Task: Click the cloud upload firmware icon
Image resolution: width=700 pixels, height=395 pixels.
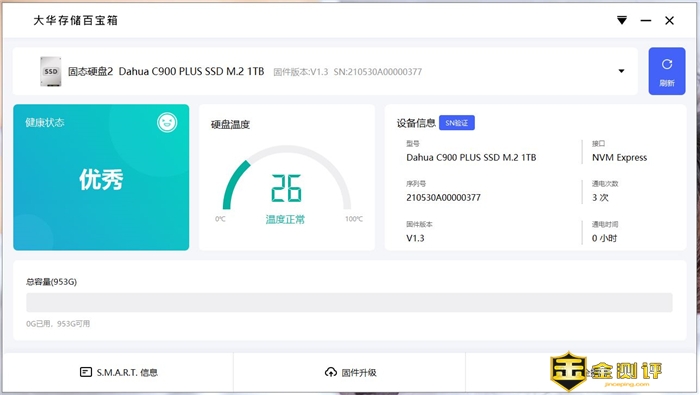Action: (331, 372)
